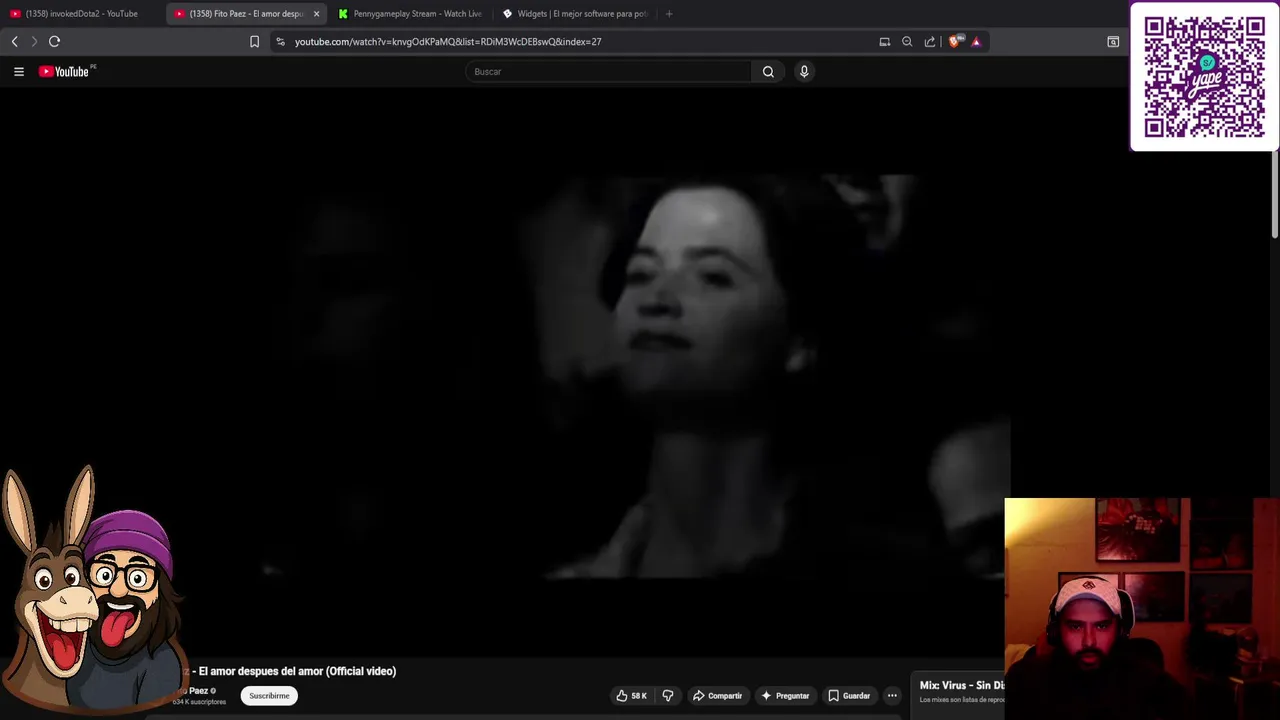Go back with browser back arrow

[14, 41]
